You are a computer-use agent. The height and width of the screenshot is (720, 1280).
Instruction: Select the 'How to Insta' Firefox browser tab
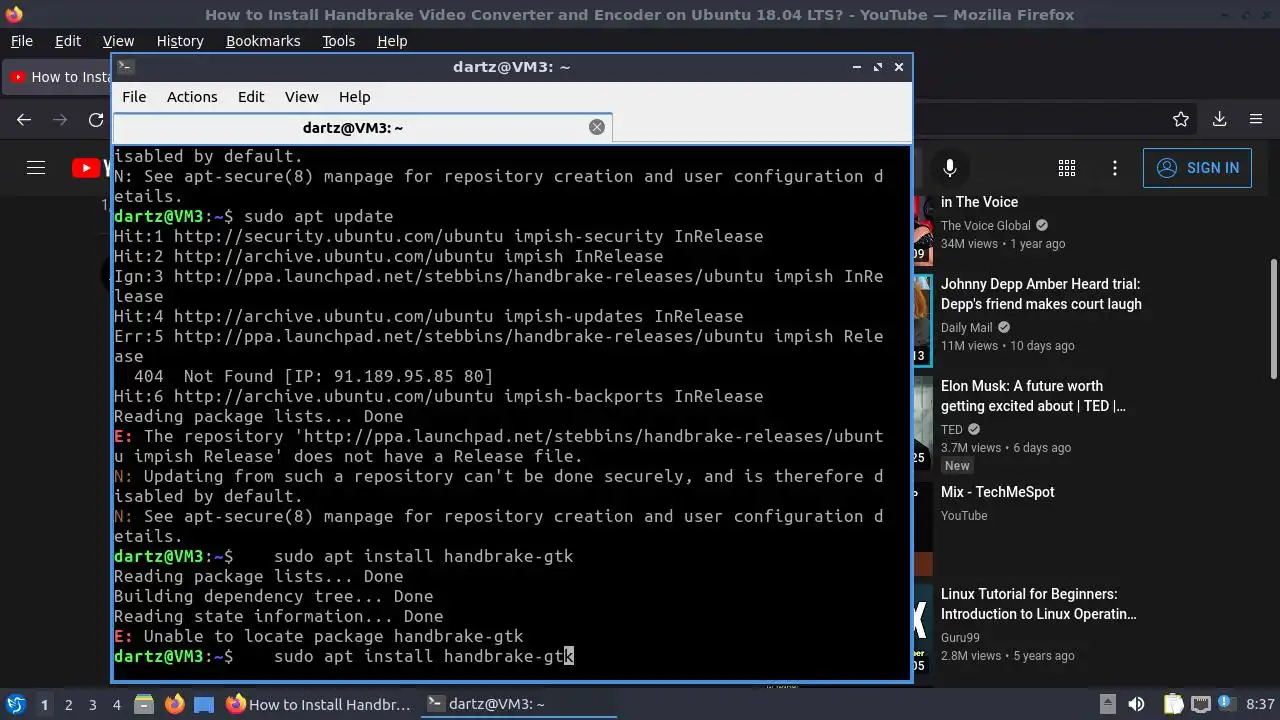58,77
